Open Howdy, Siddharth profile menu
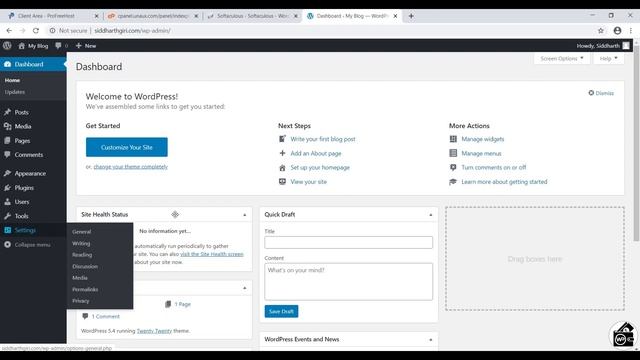 [603, 46]
